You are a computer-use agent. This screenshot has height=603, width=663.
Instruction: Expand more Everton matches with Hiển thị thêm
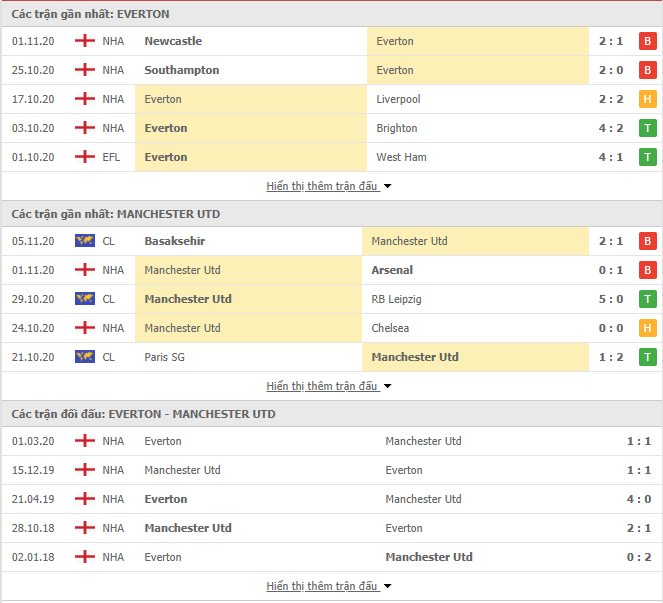point(328,186)
